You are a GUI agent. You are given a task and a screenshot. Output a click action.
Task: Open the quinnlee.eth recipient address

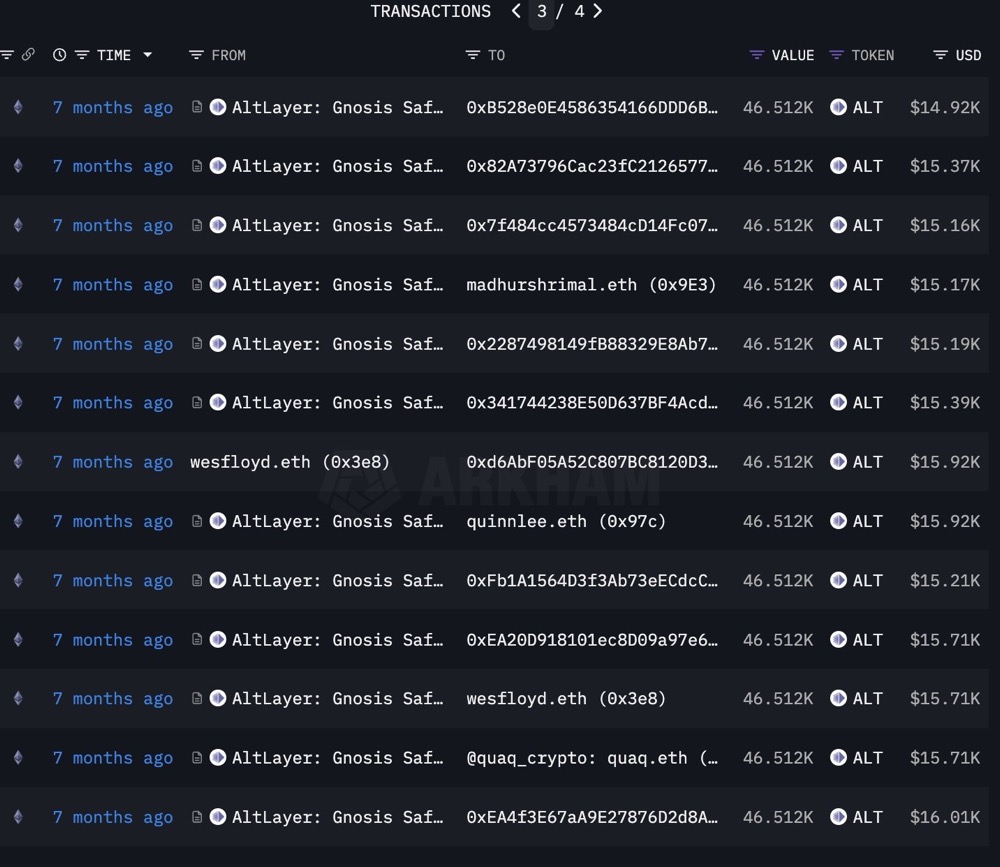pyautogui.click(x=566, y=521)
